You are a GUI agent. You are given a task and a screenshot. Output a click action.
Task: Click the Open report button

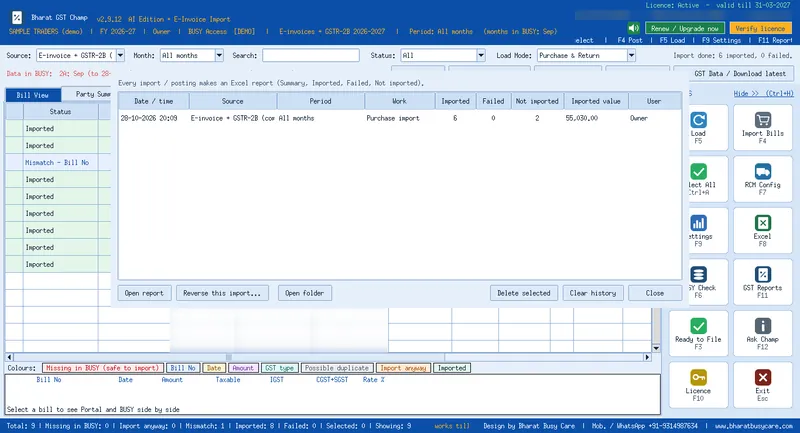[x=144, y=293]
